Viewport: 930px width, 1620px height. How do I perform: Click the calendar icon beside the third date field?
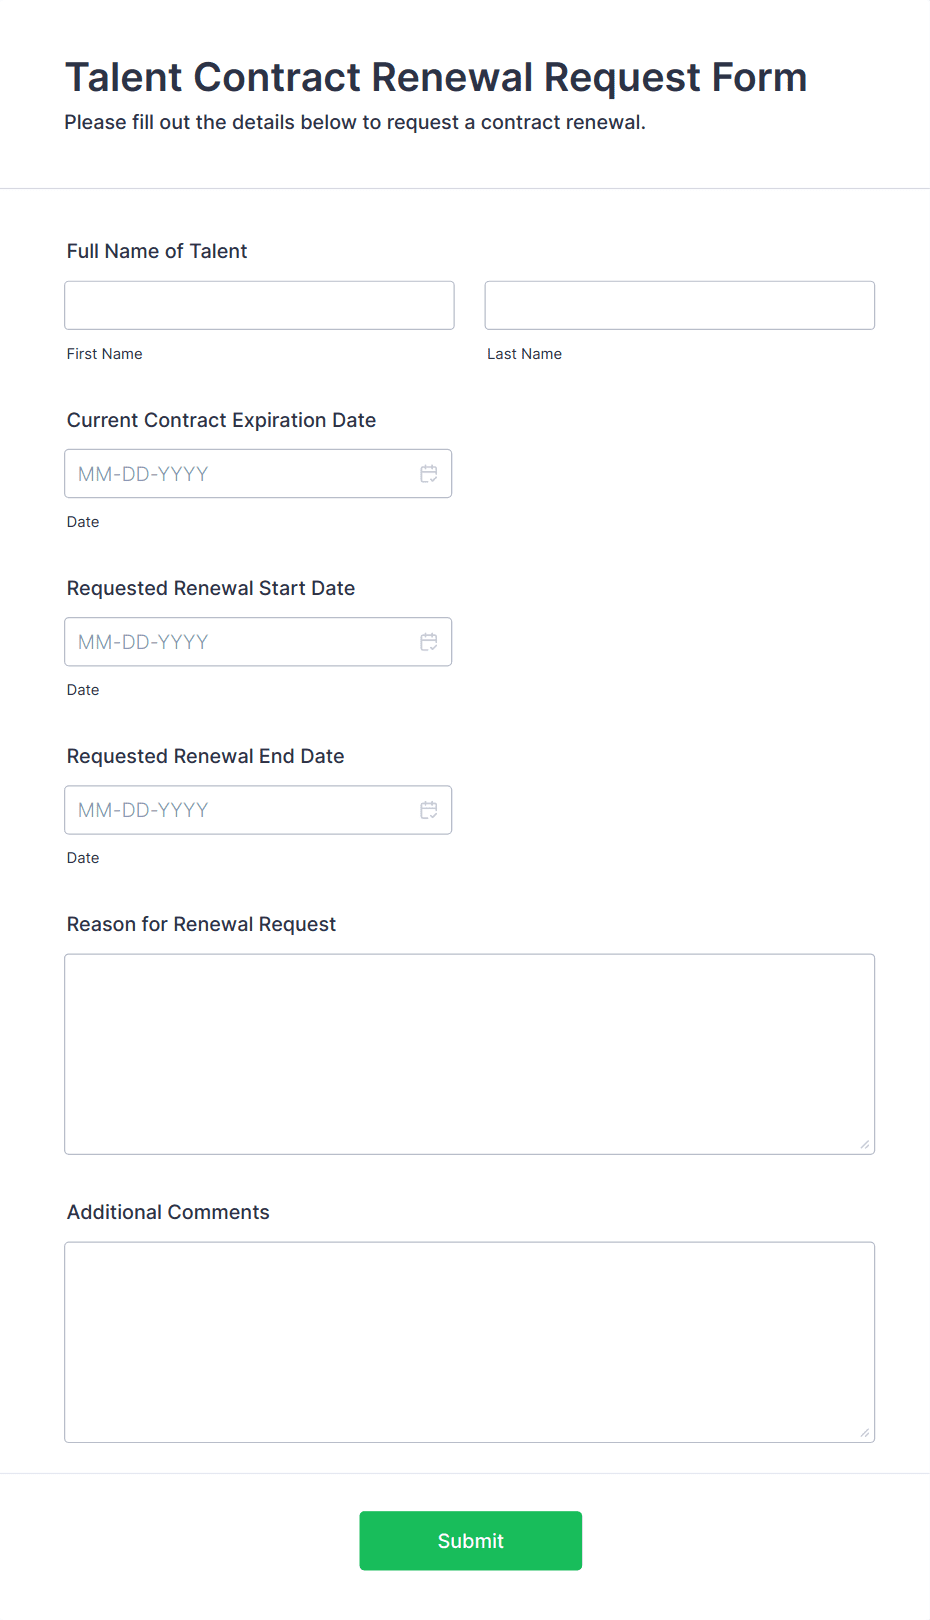[429, 809]
